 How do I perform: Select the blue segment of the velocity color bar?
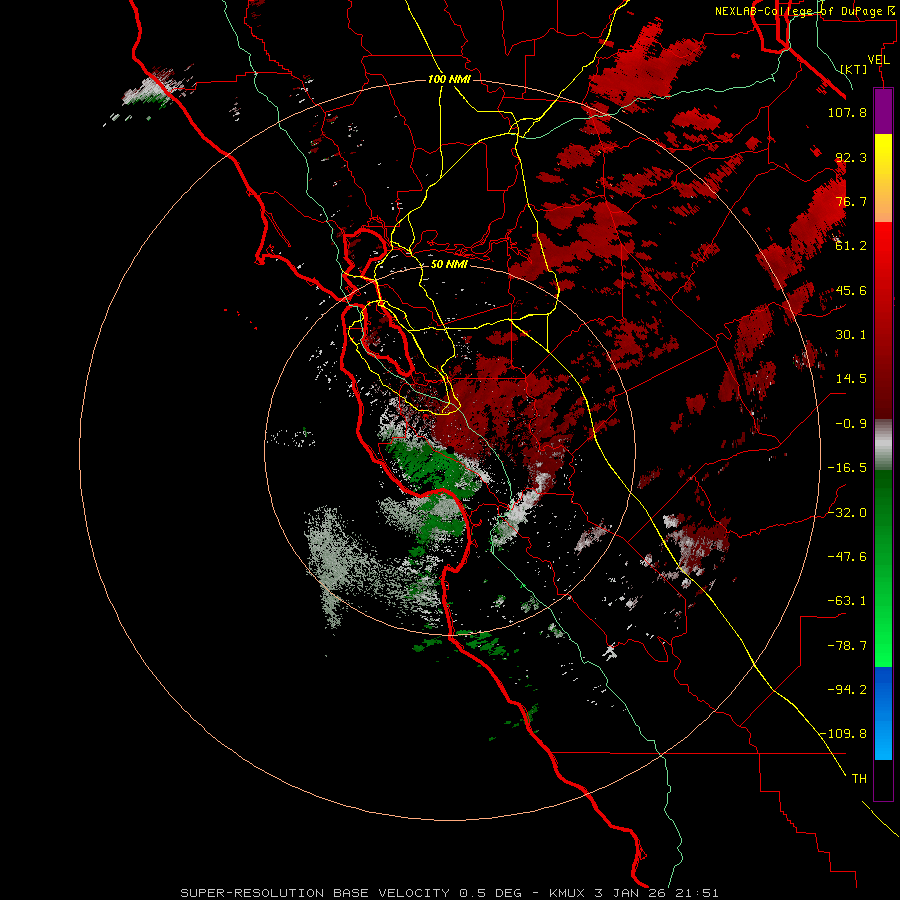[883, 713]
